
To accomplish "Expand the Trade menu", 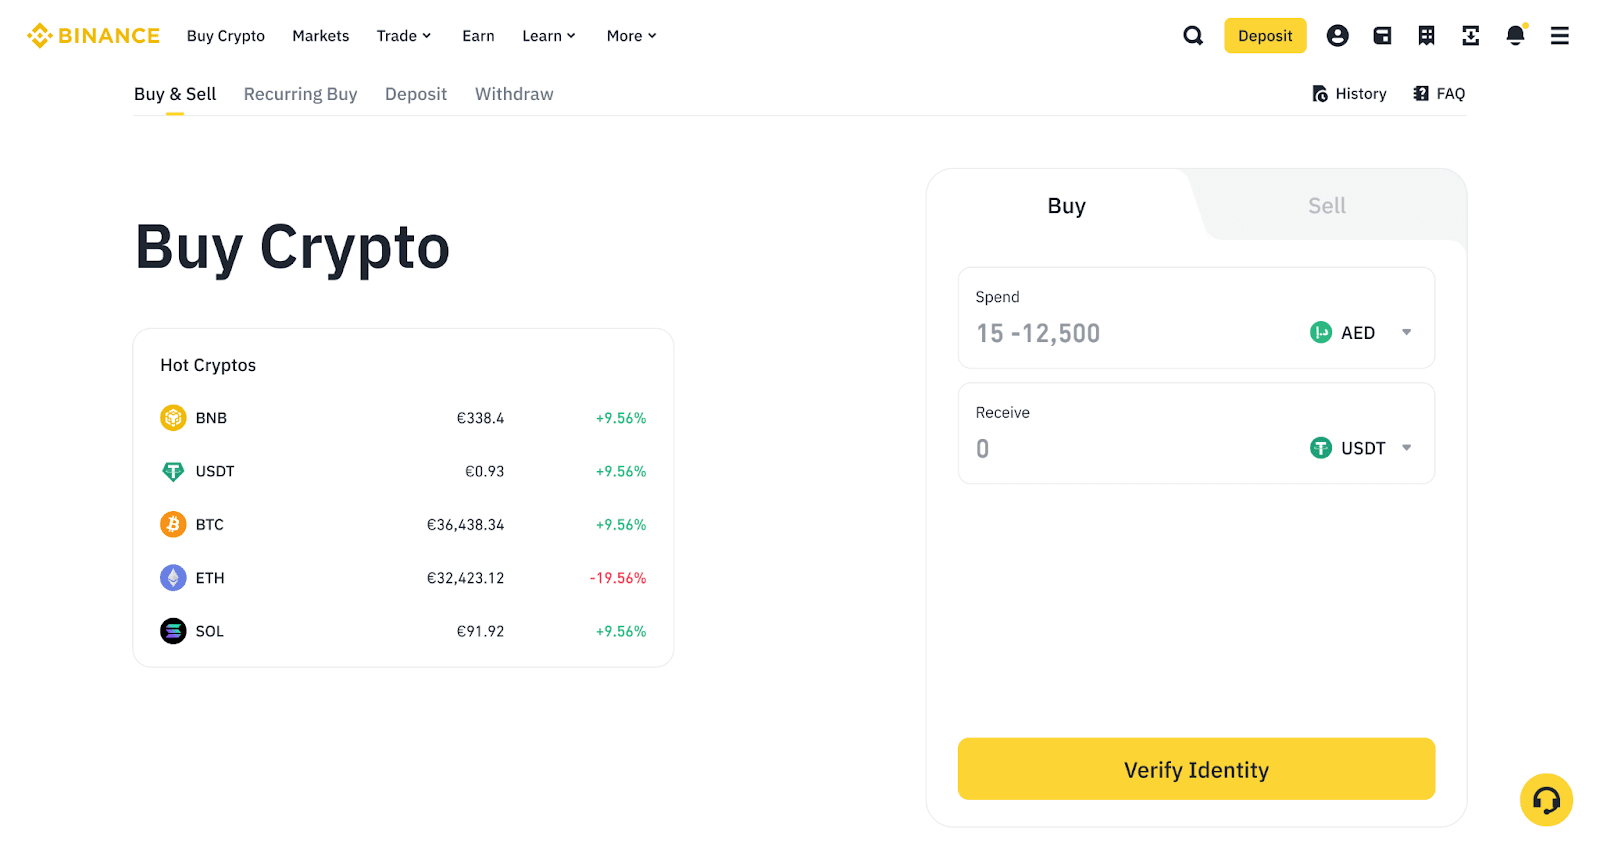I will (403, 36).
